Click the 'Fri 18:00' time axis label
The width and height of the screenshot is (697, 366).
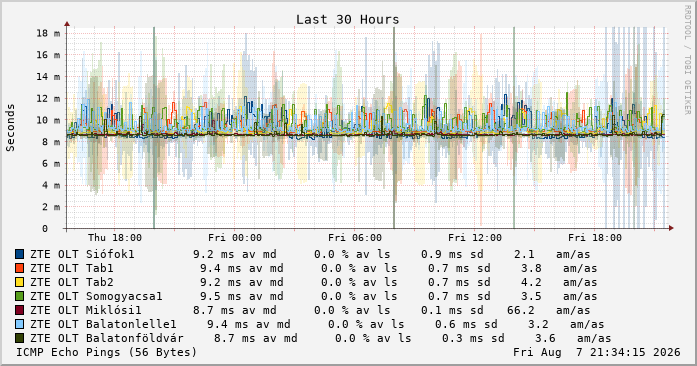(595, 238)
